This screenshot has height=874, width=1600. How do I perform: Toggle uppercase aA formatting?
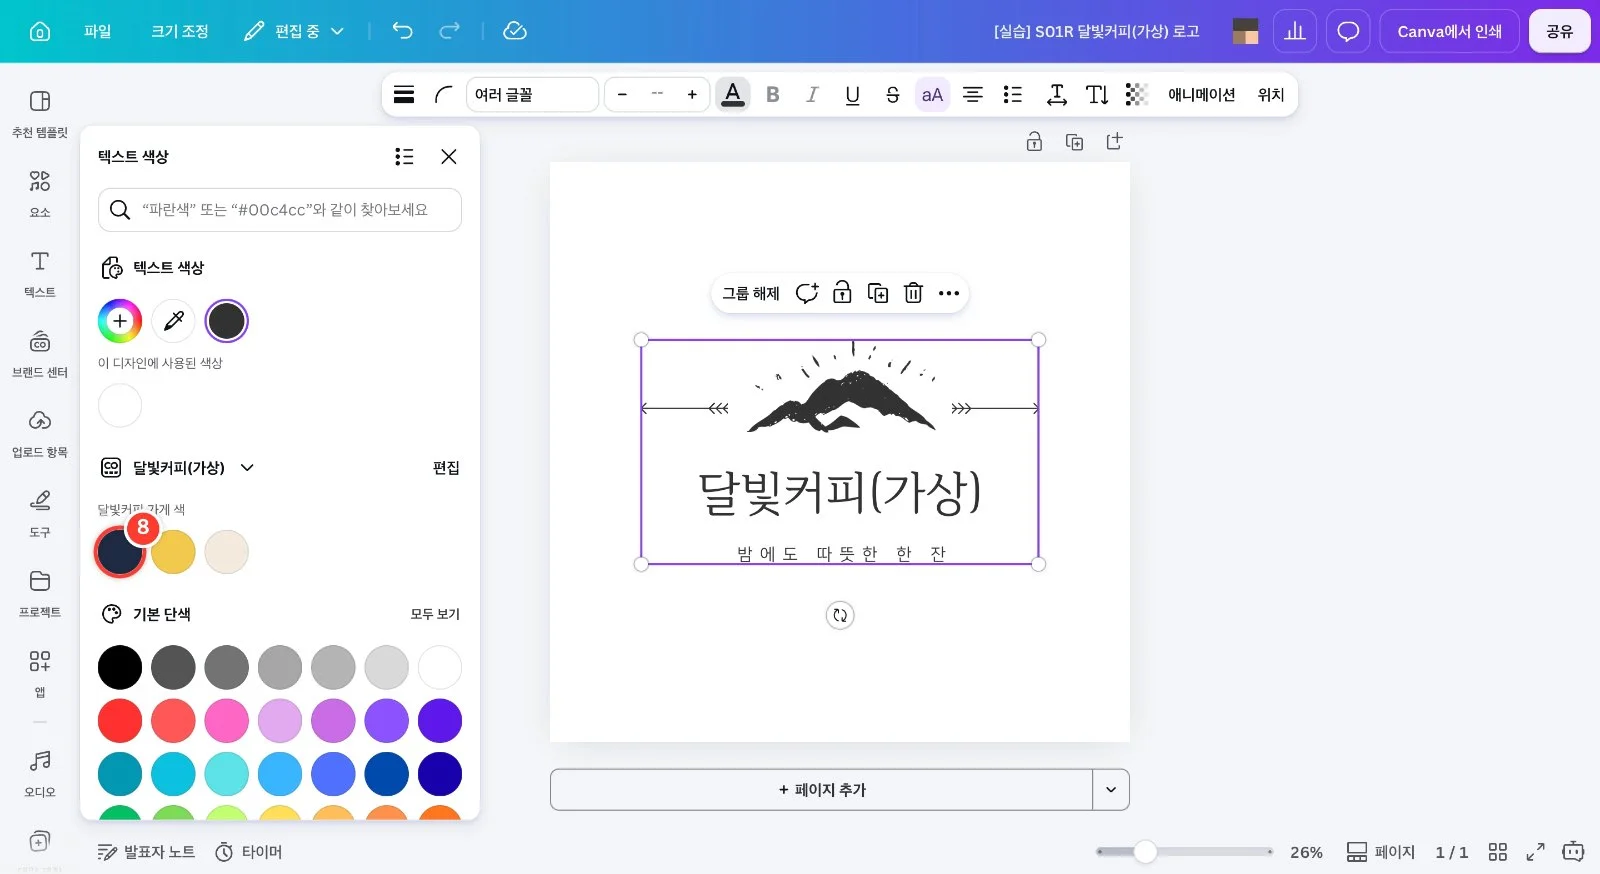[x=932, y=94]
